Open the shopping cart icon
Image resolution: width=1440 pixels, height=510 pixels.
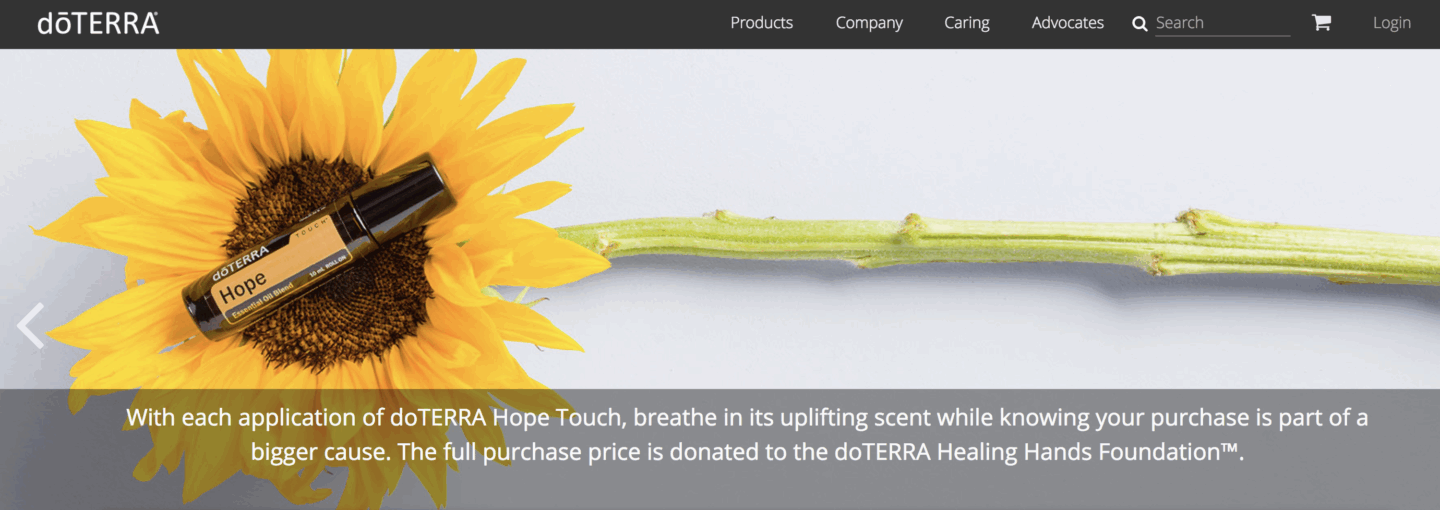pos(1321,22)
